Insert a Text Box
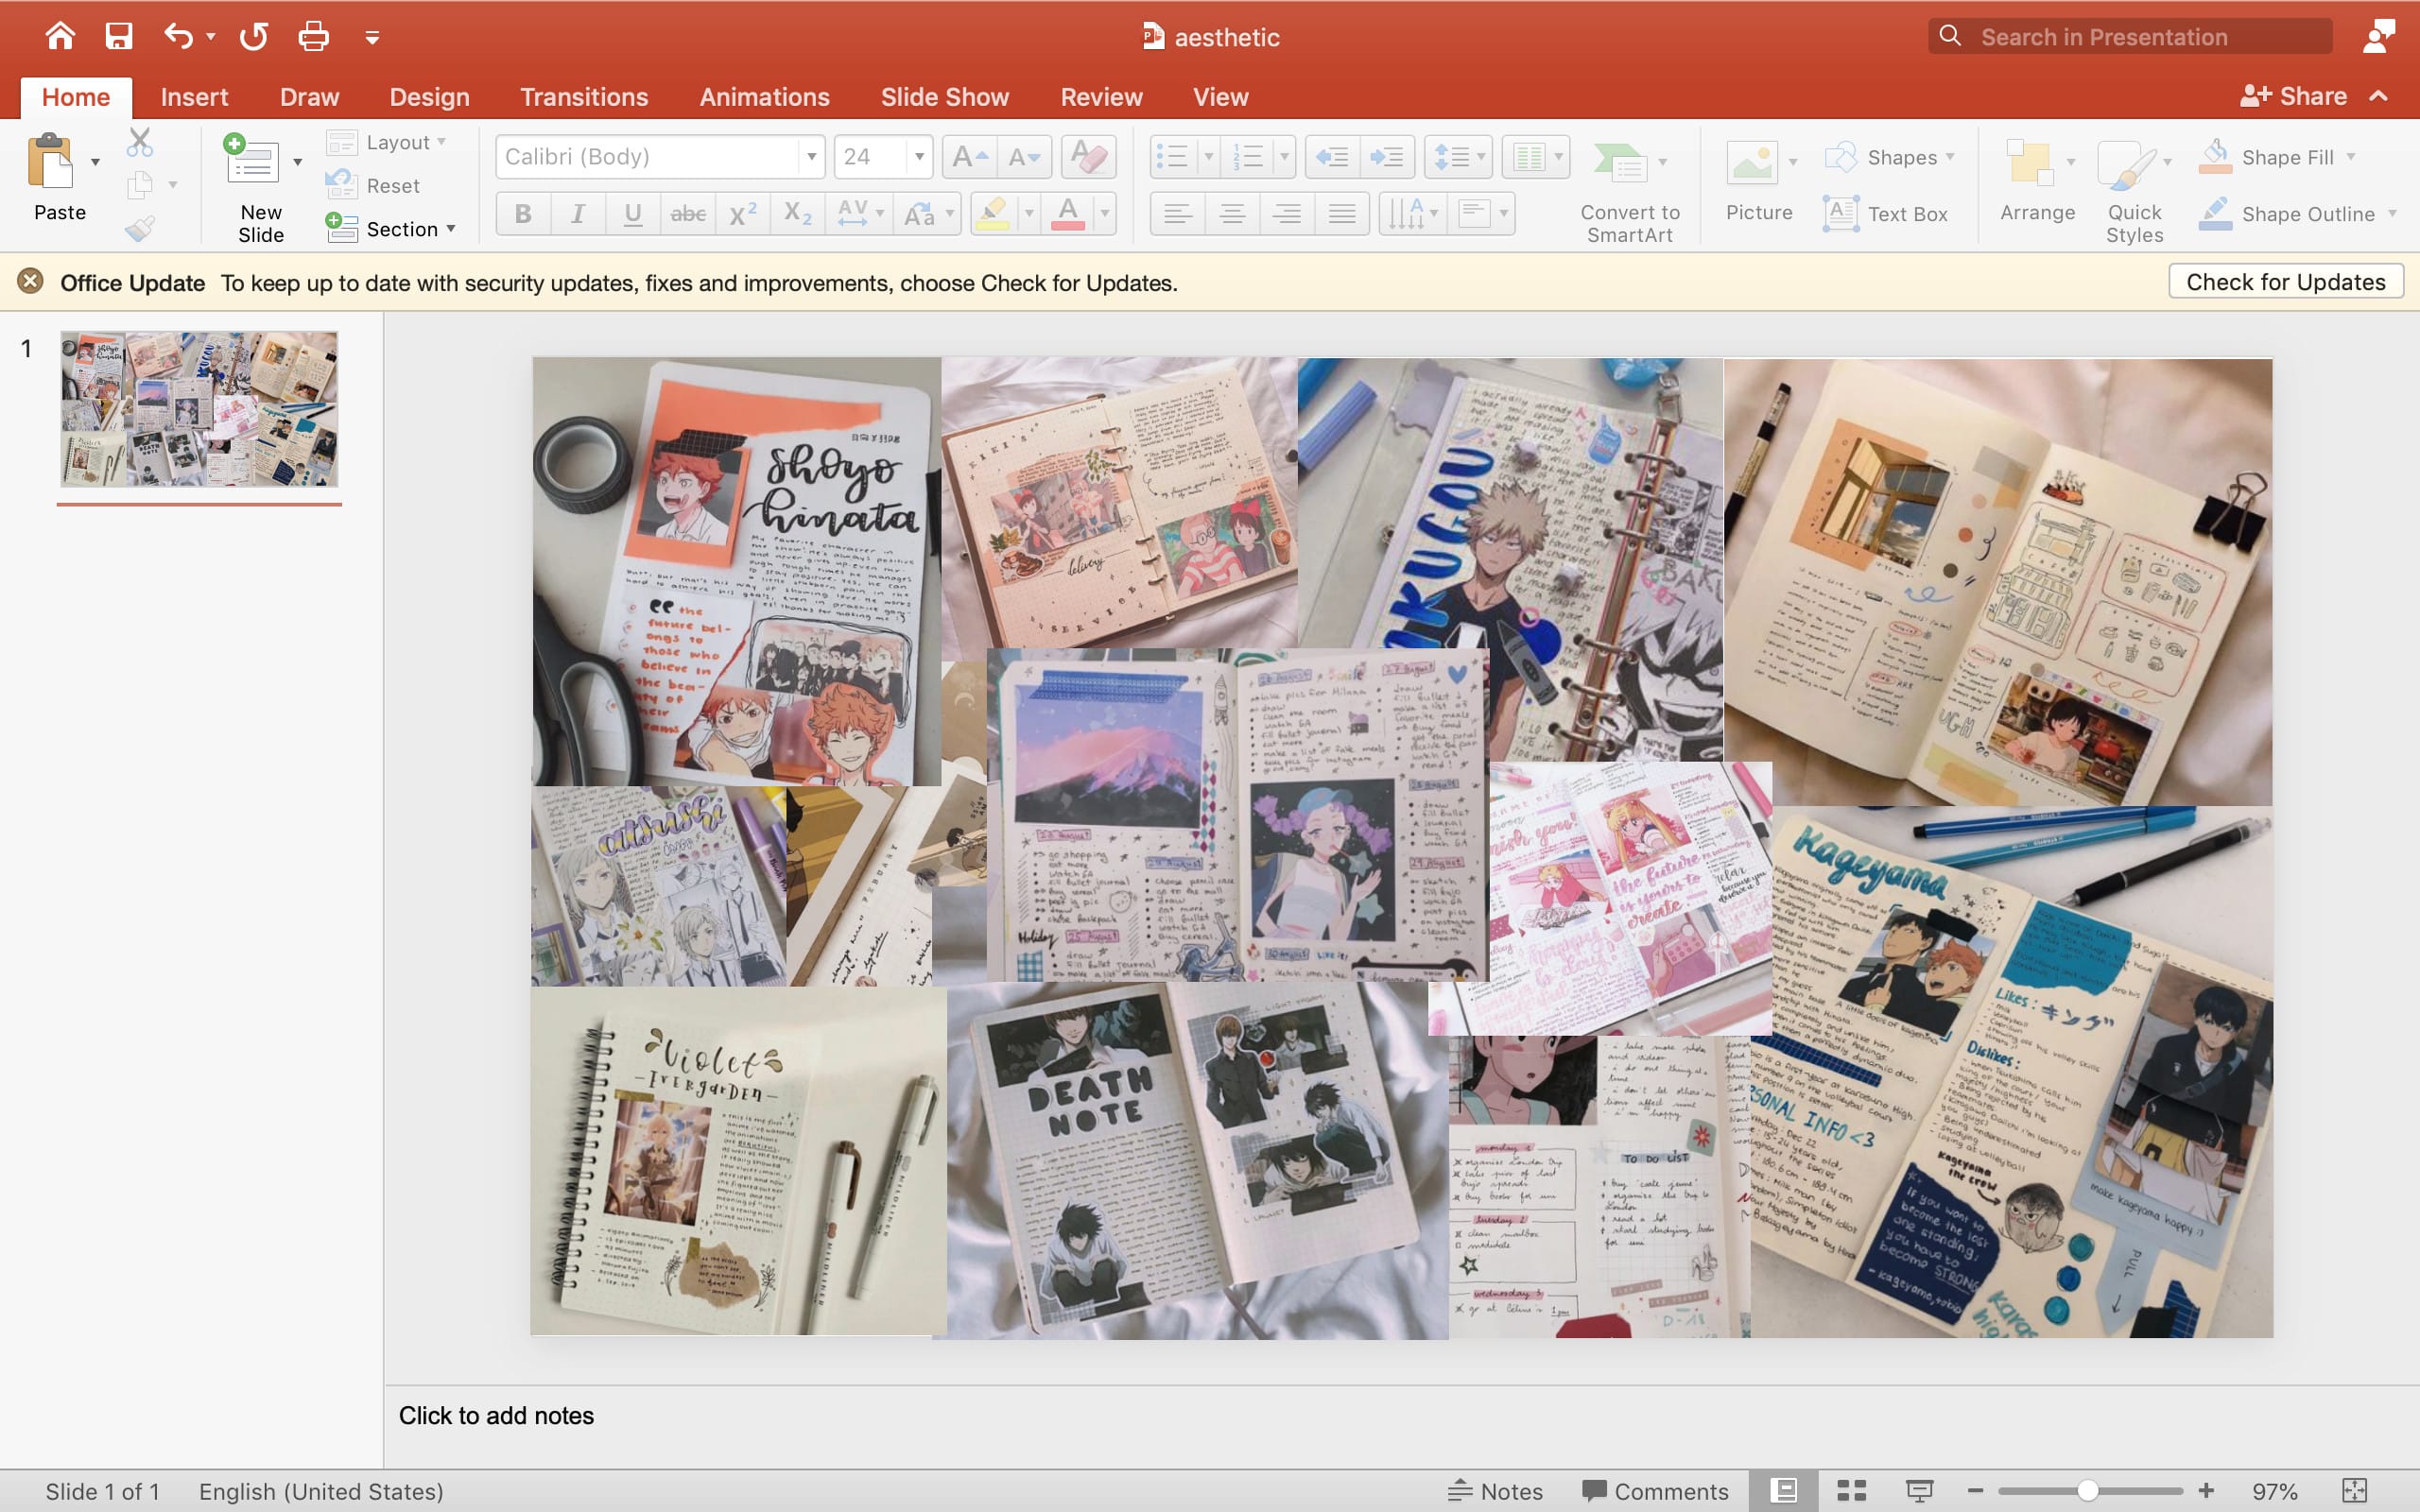 click(1885, 214)
